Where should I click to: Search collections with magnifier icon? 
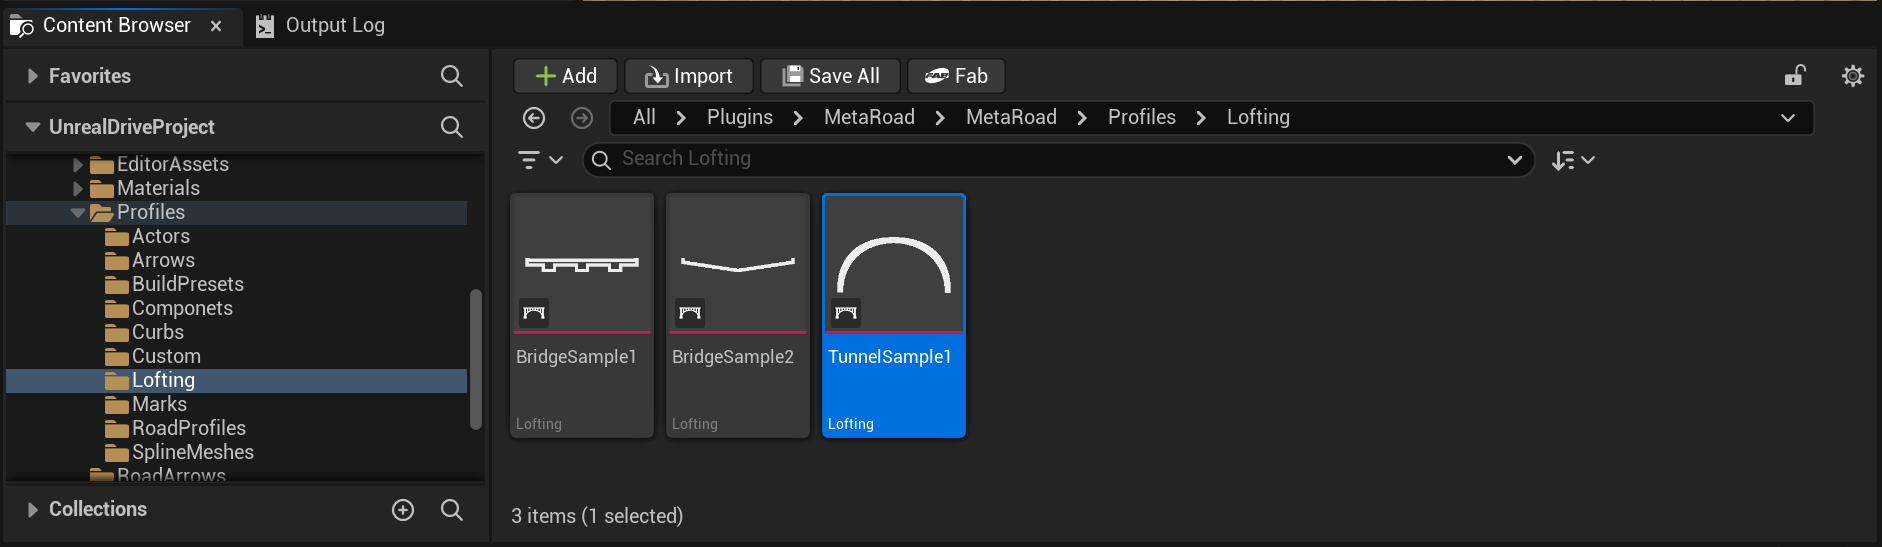[452, 510]
